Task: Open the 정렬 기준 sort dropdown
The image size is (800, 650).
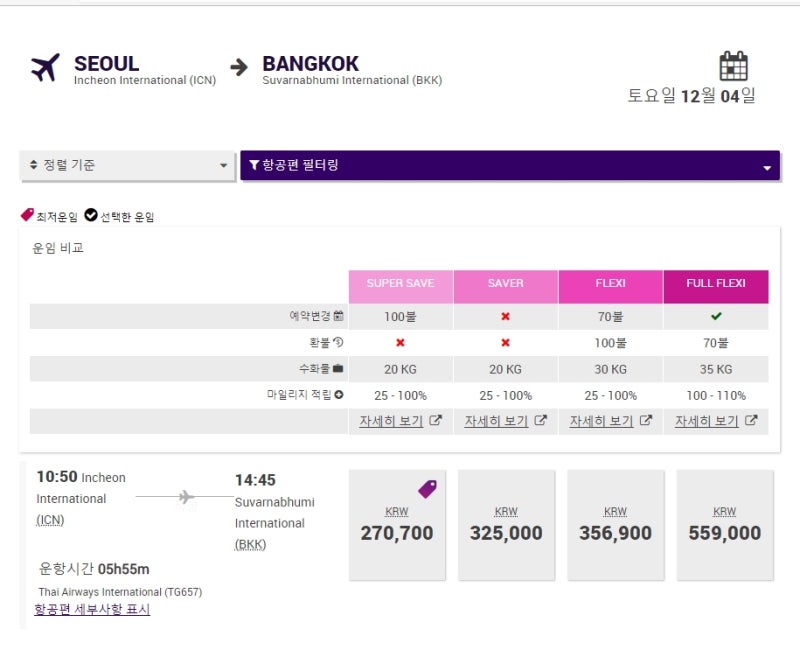Action: [x=128, y=165]
